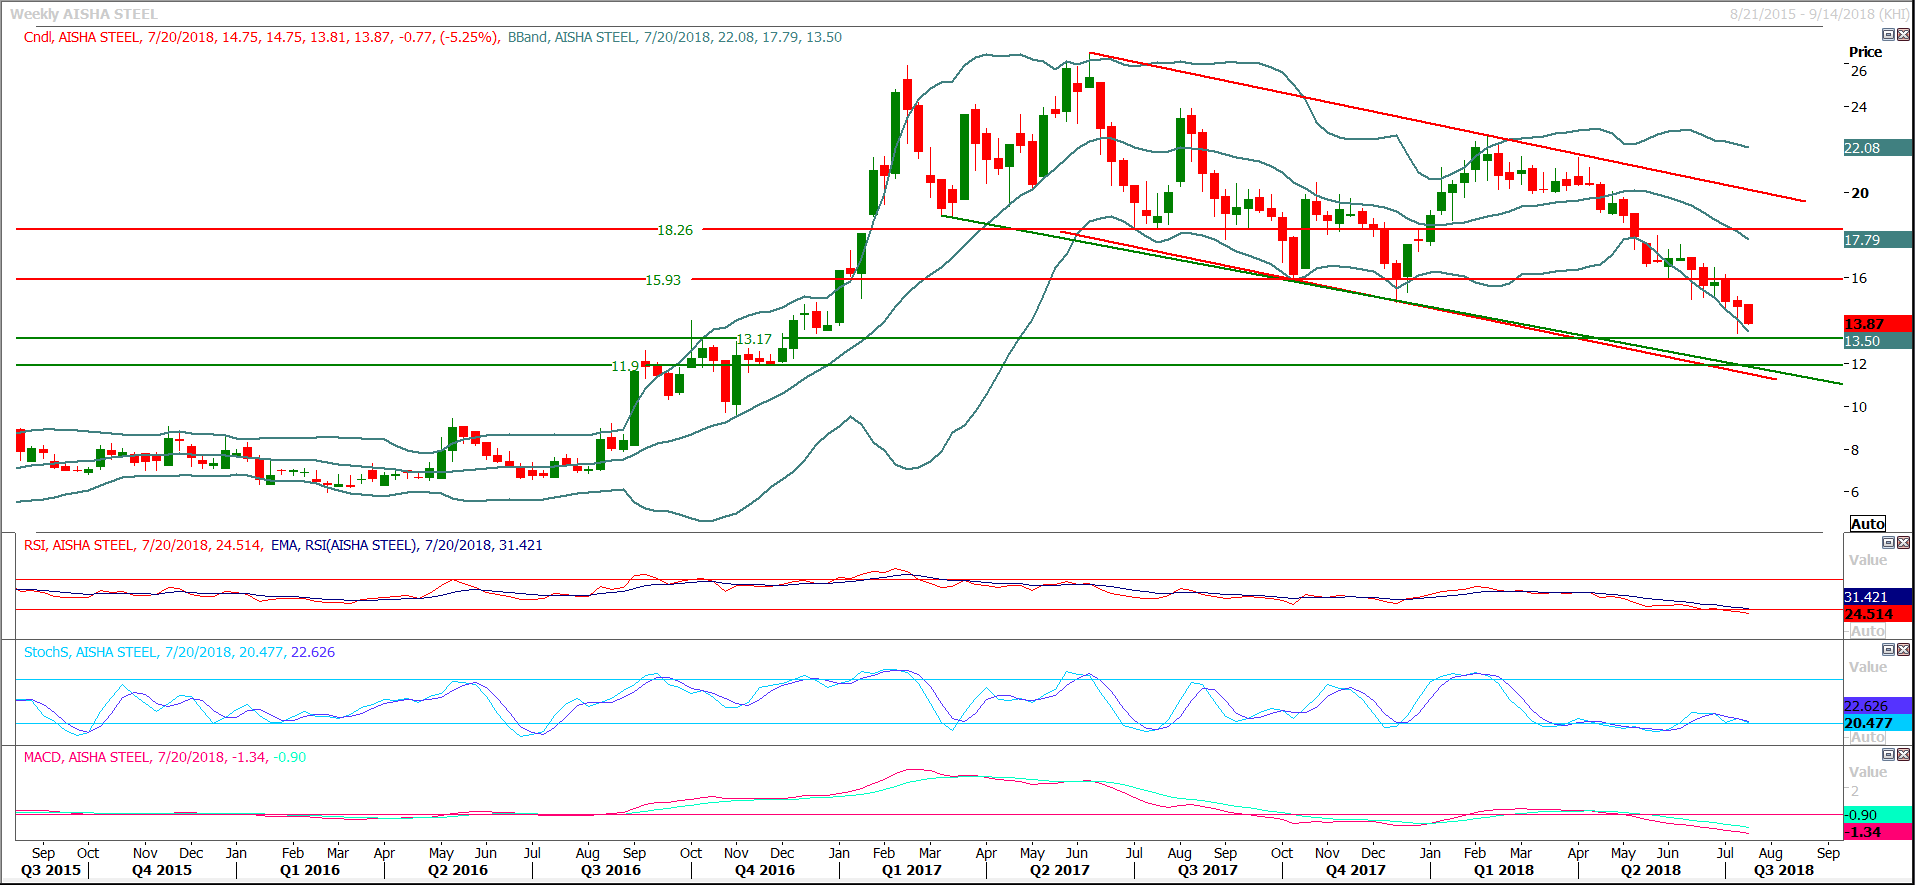Viewport: 1915px width, 885px height.
Task: Close the StochS indicator pane
Action: [1903, 650]
